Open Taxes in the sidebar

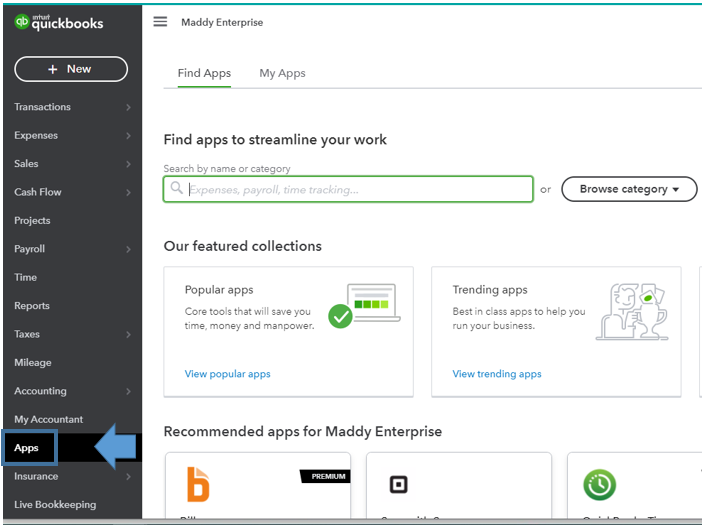(27, 334)
